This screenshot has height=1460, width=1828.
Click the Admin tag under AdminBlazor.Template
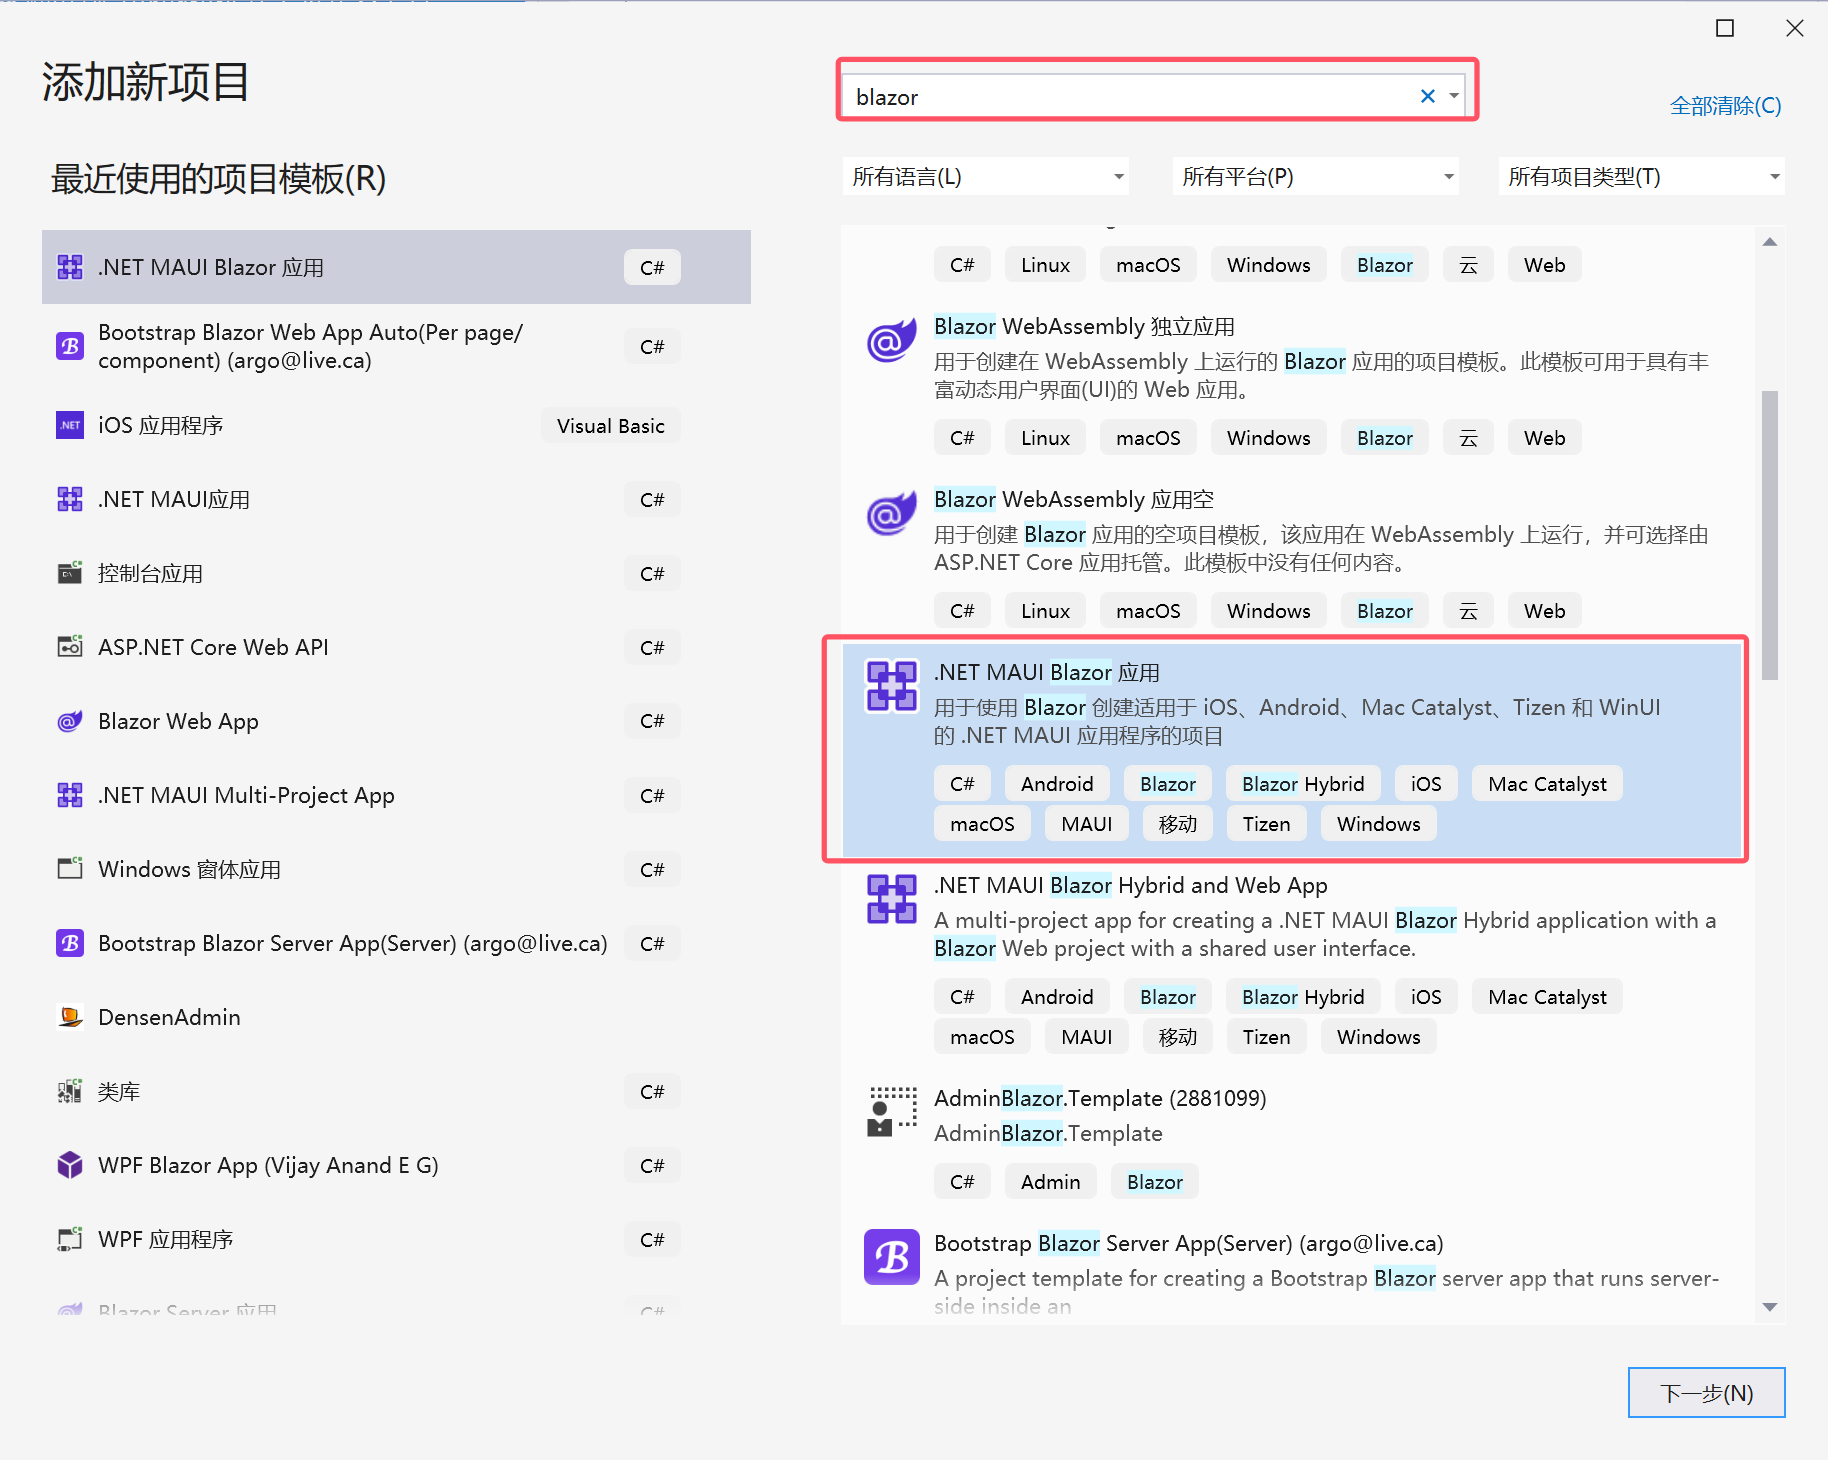1050,1182
